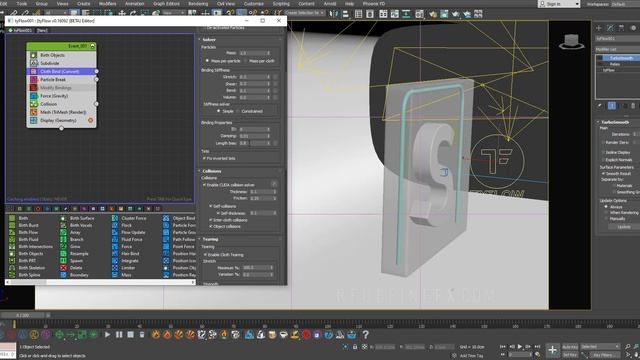Toggle Enable CUDA collision solver checkbox

click(204, 185)
